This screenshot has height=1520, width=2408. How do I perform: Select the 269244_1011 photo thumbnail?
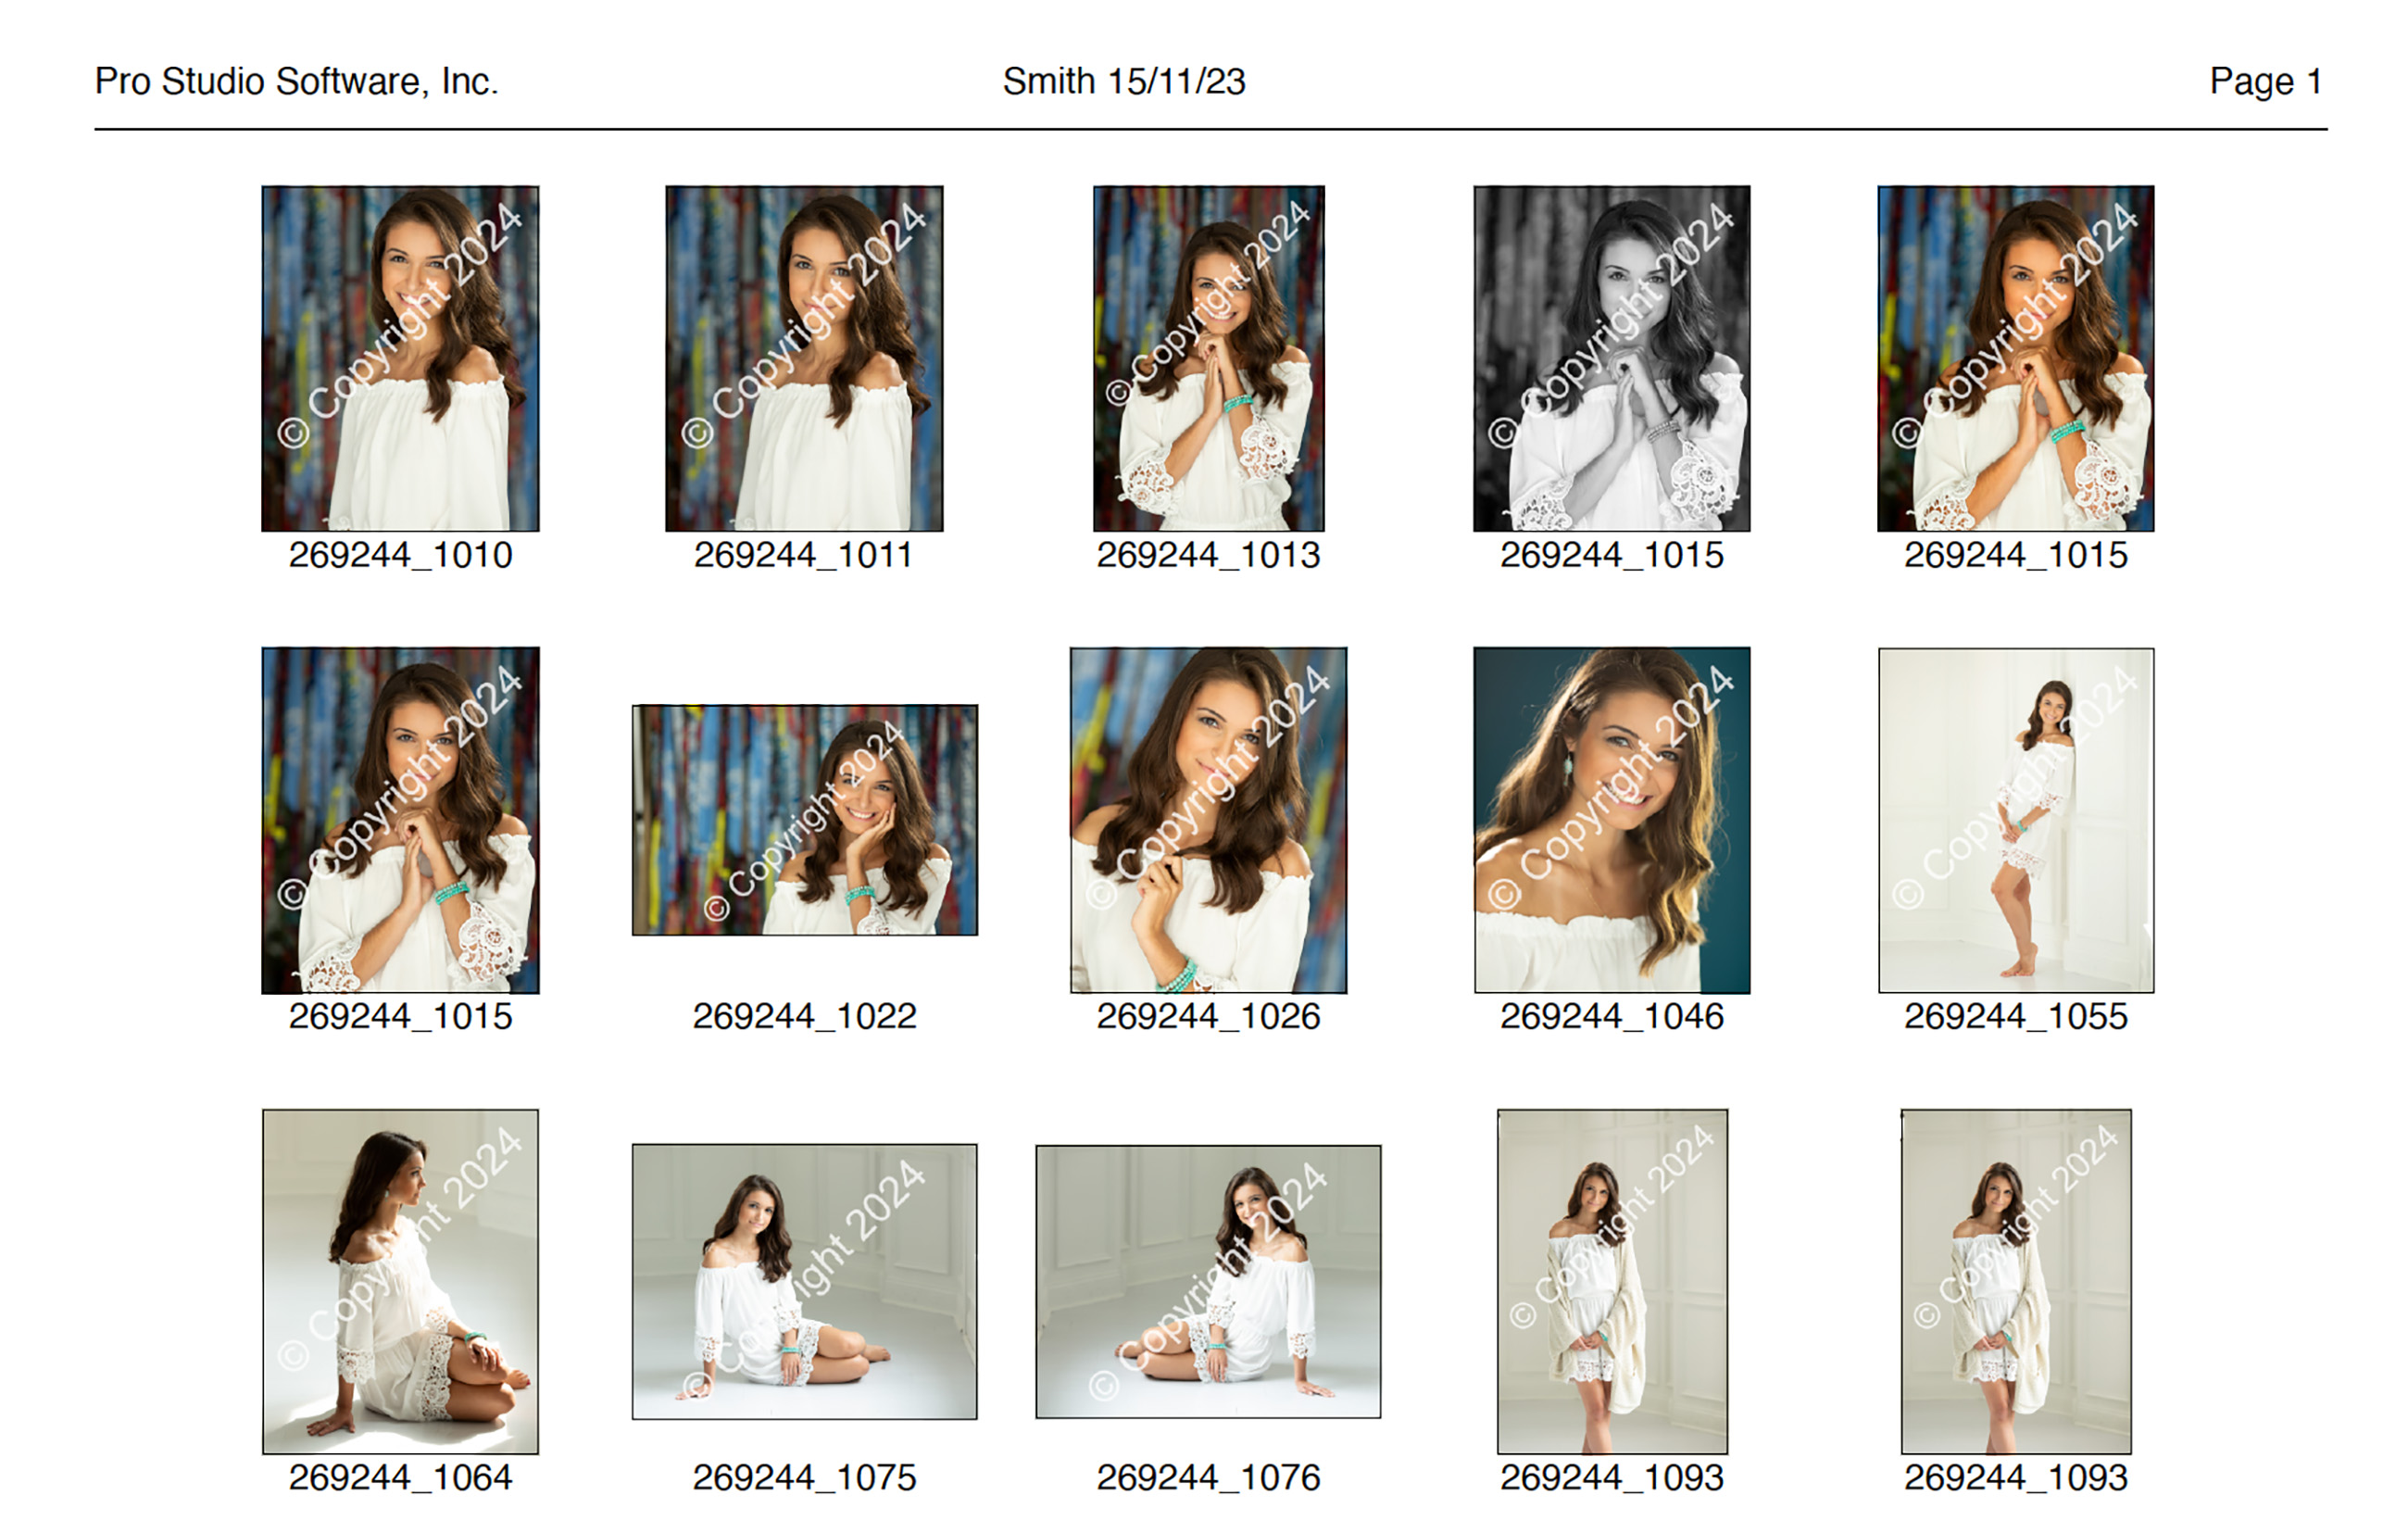coord(804,358)
